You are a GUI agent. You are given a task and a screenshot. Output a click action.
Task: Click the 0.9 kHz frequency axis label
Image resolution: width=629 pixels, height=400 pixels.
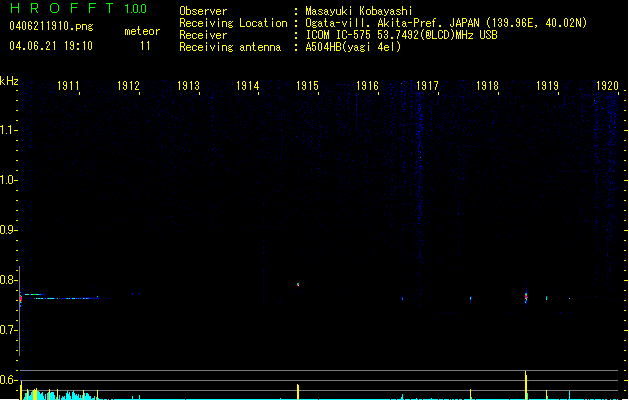pos(8,230)
